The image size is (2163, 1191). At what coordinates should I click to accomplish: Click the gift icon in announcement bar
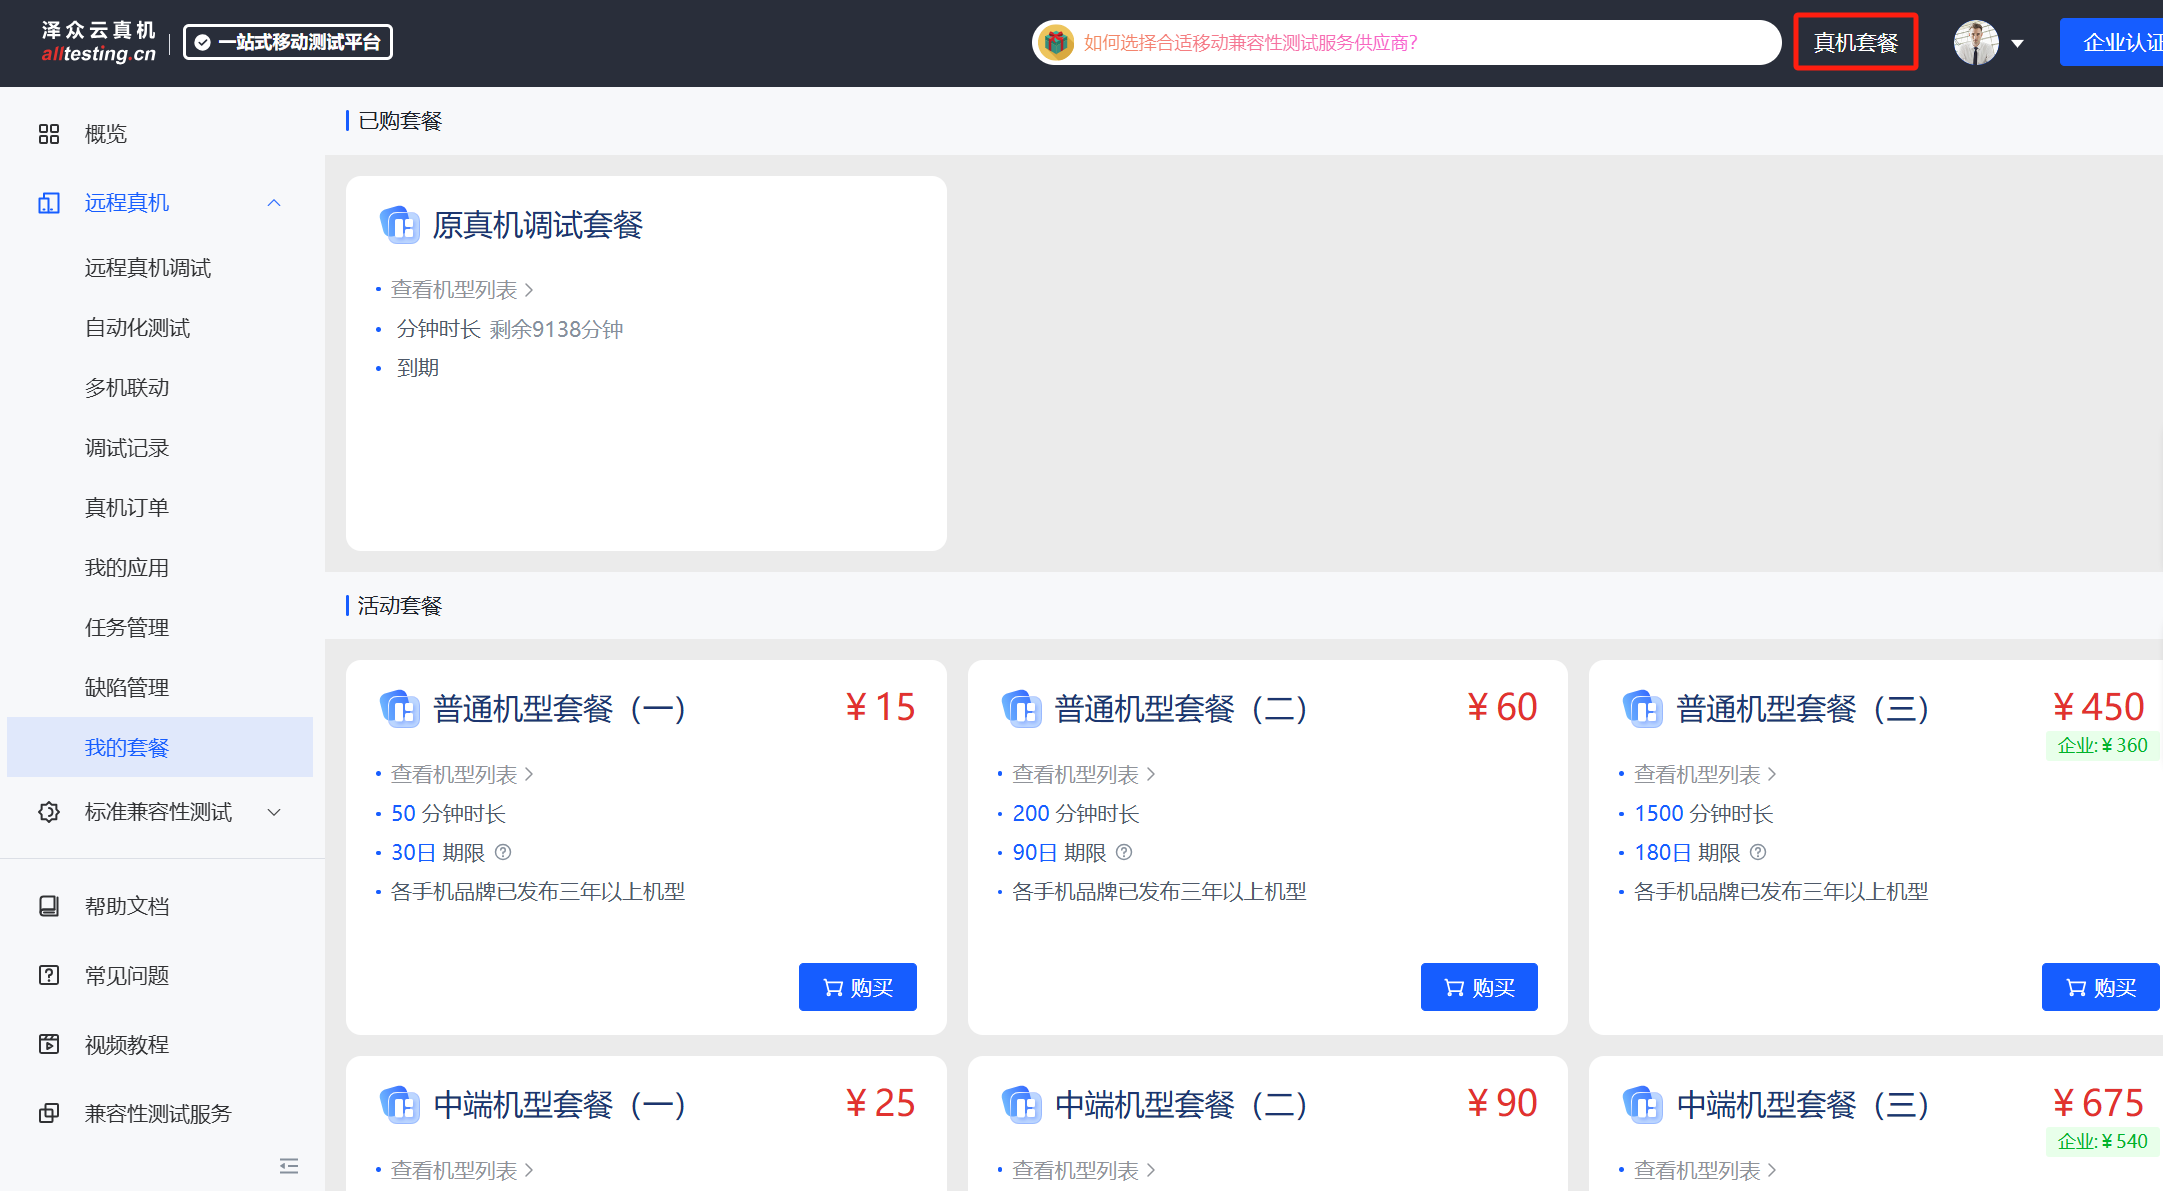point(1056,42)
